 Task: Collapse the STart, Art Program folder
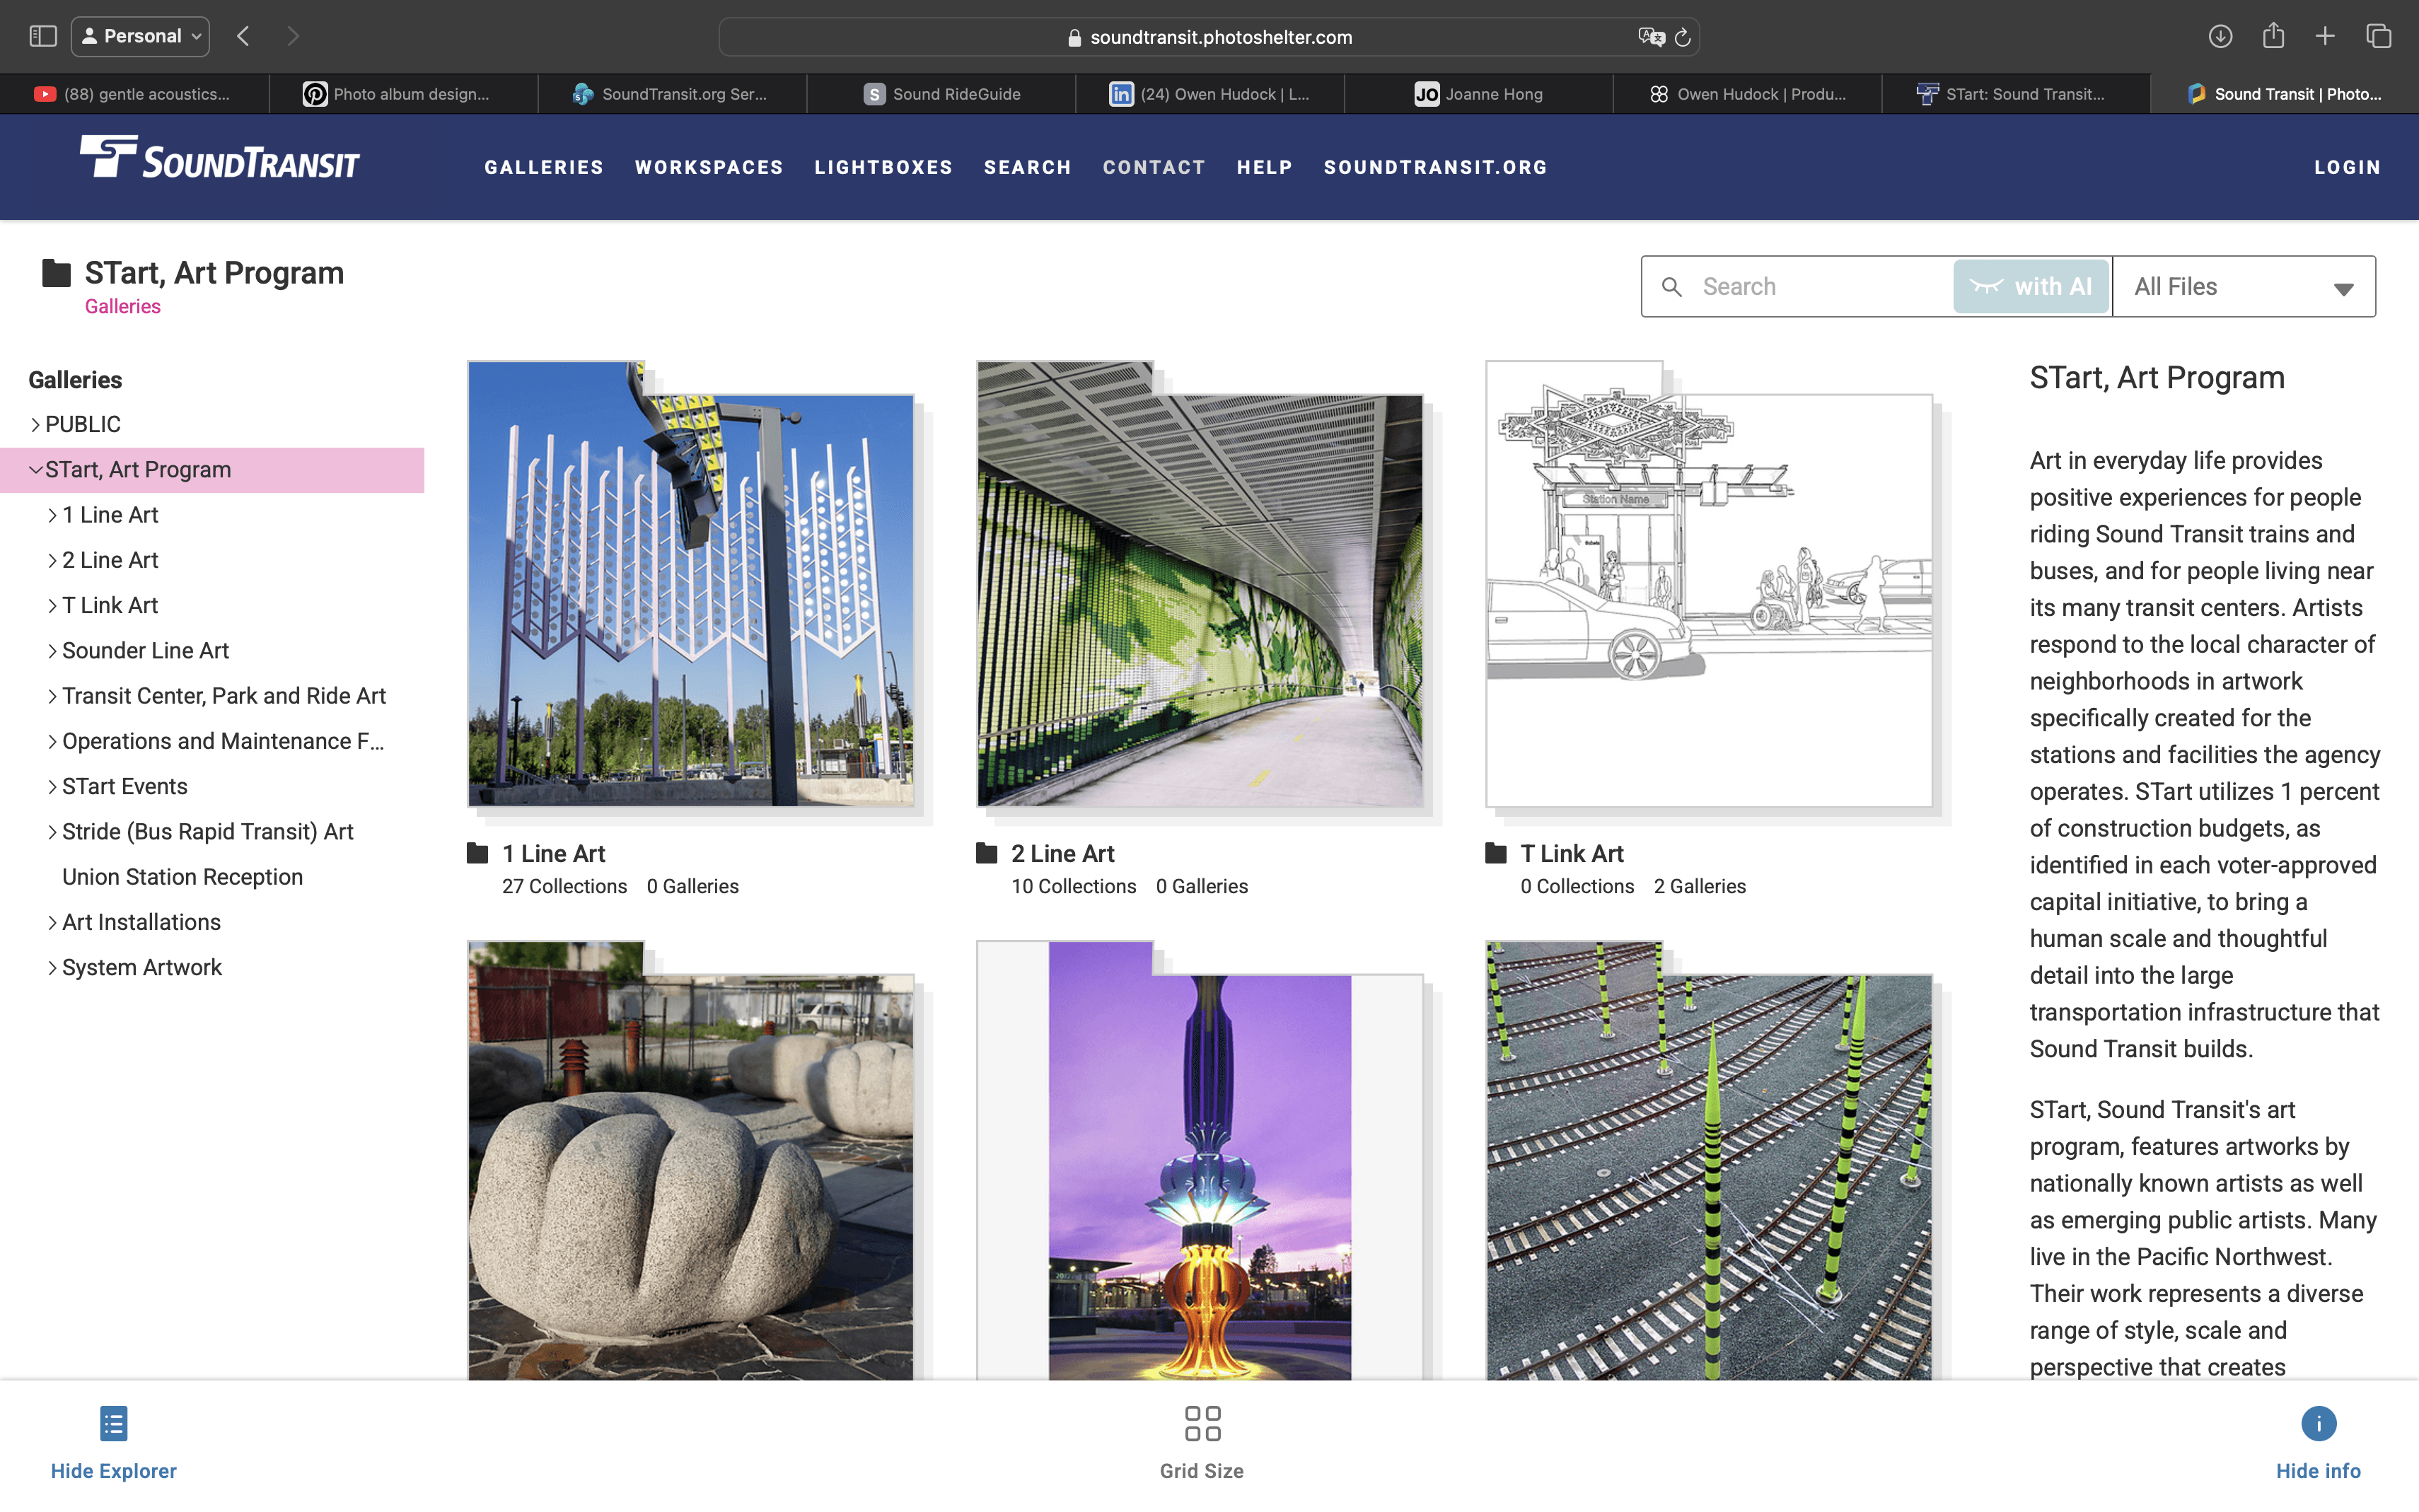[x=35, y=470]
